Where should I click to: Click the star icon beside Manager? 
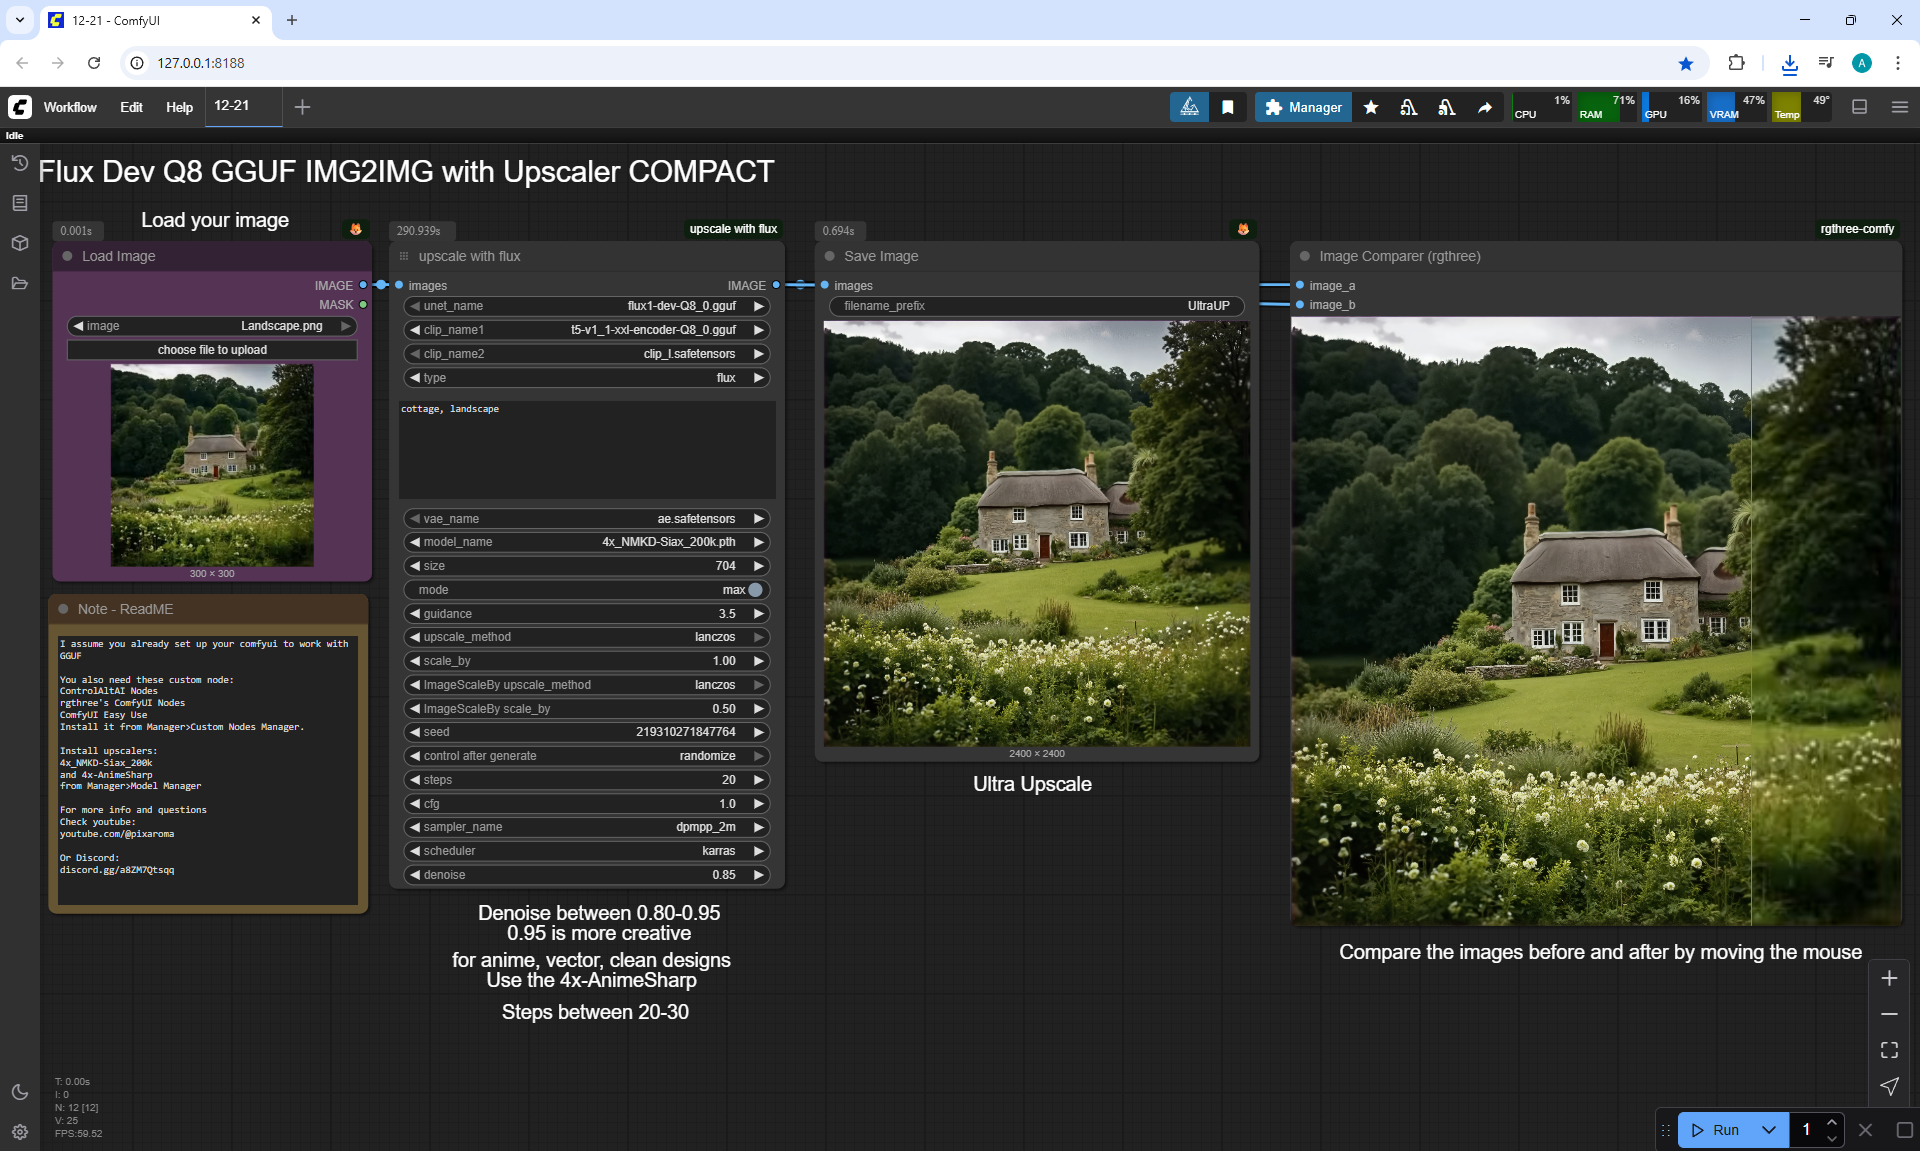coord(1371,107)
